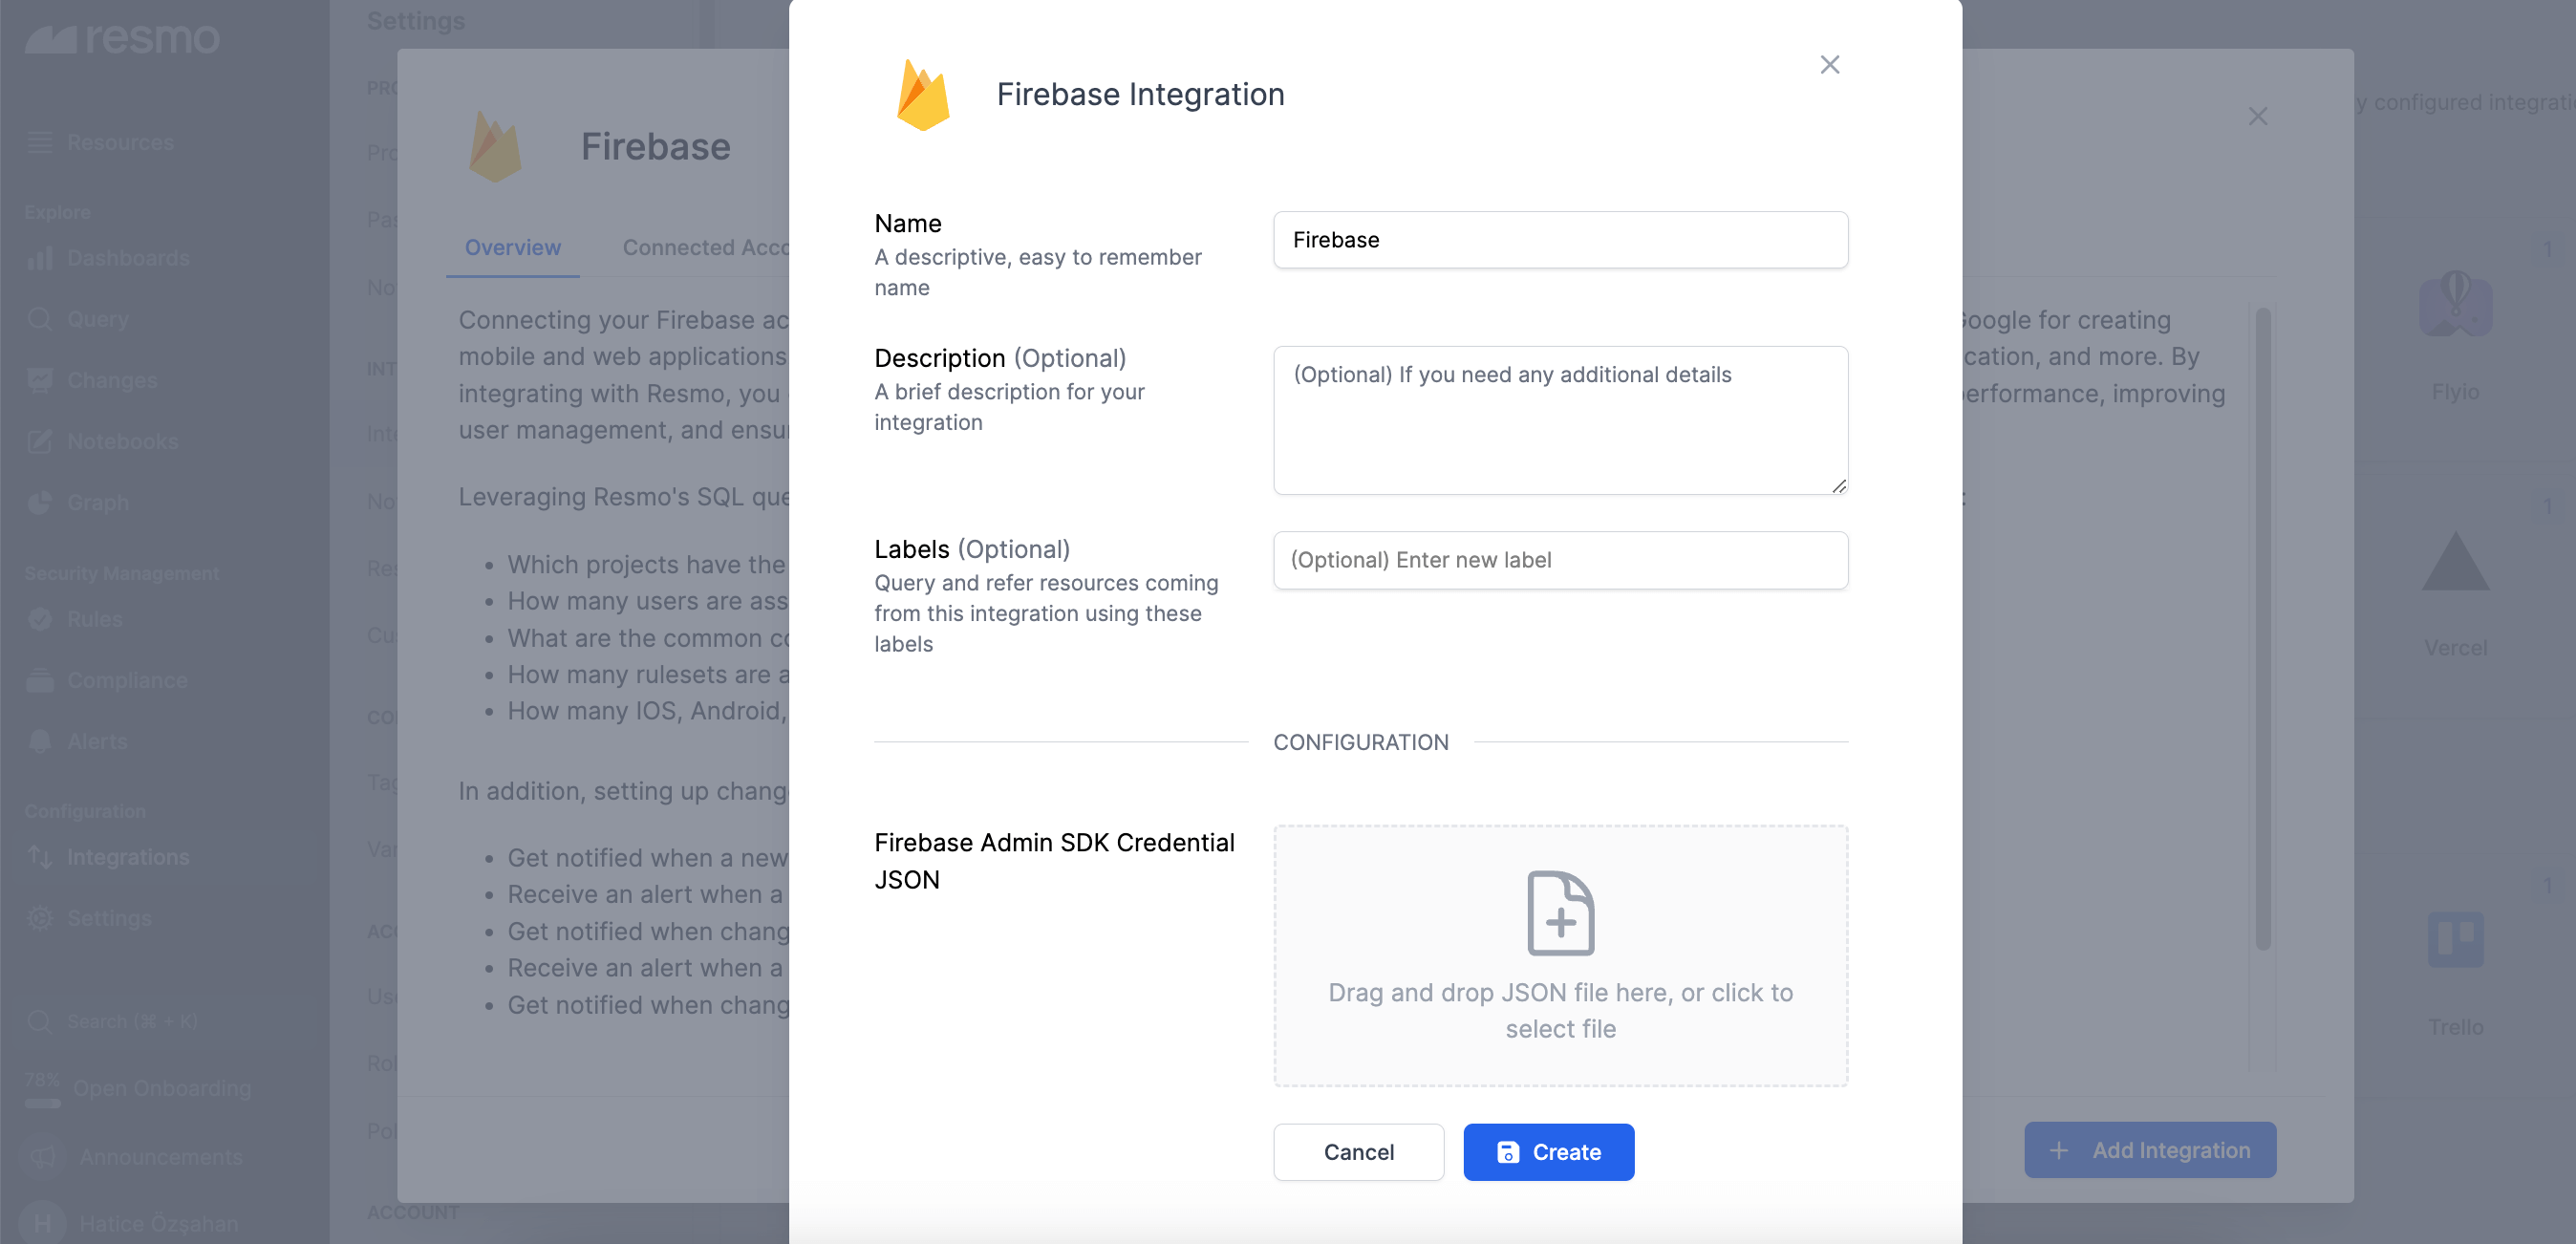The width and height of the screenshot is (2576, 1244).
Task: Click the Labels input field
Action: pos(1560,560)
